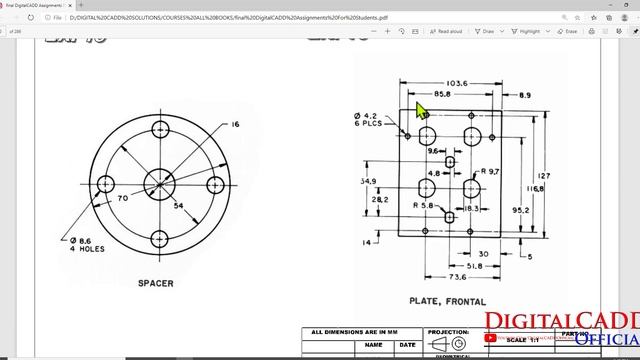Click the DATE column header in title block

[x=407, y=345]
